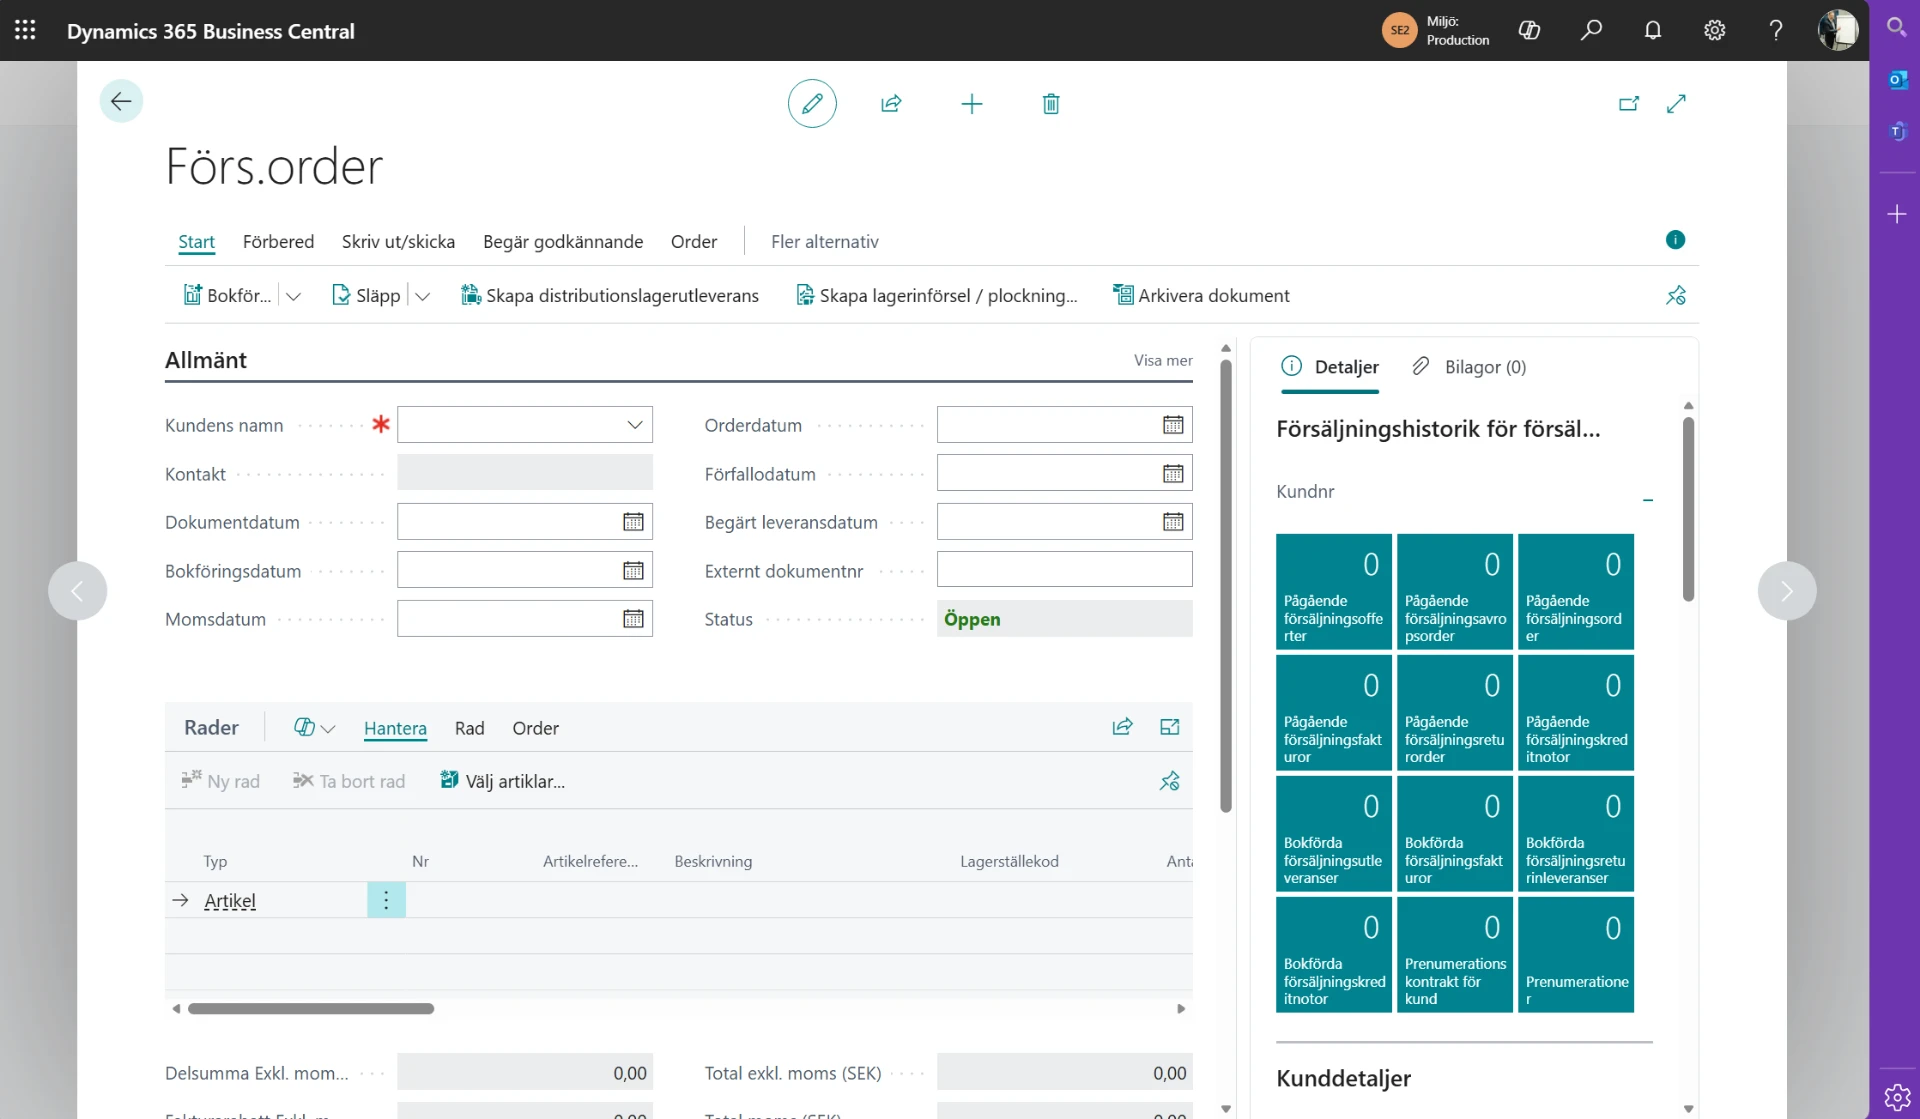Collapse the Allmänt section heading
The height and width of the screenshot is (1119, 1920).
click(206, 360)
